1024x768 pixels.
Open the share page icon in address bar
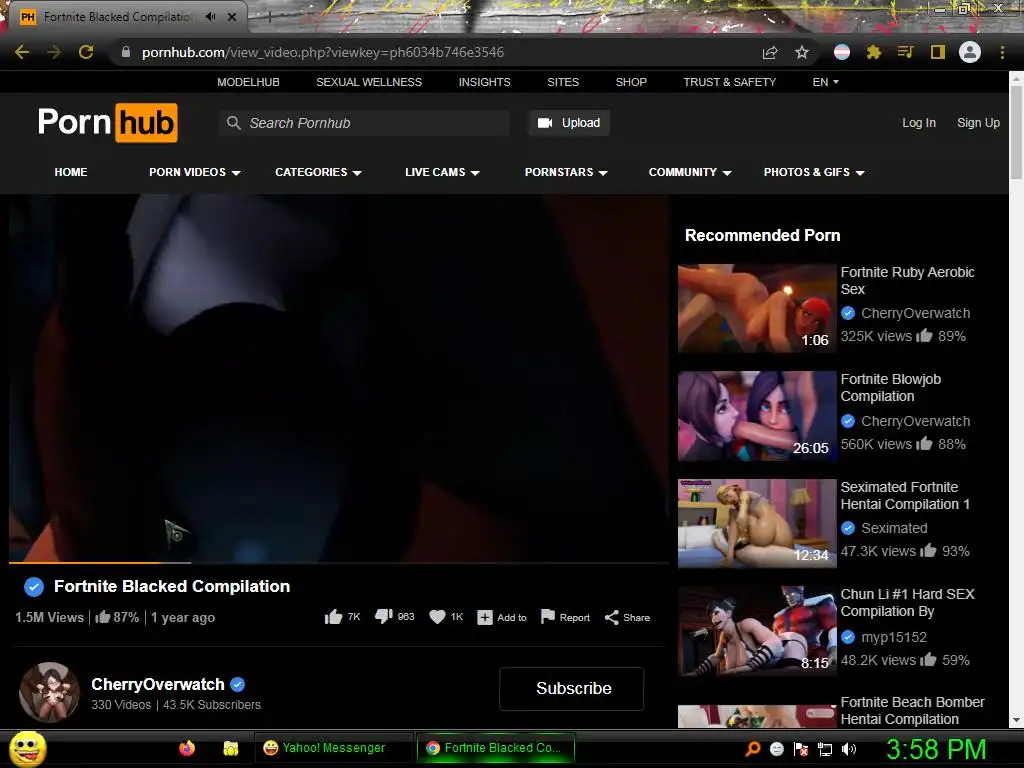pyautogui.click(x=770, y=52)
